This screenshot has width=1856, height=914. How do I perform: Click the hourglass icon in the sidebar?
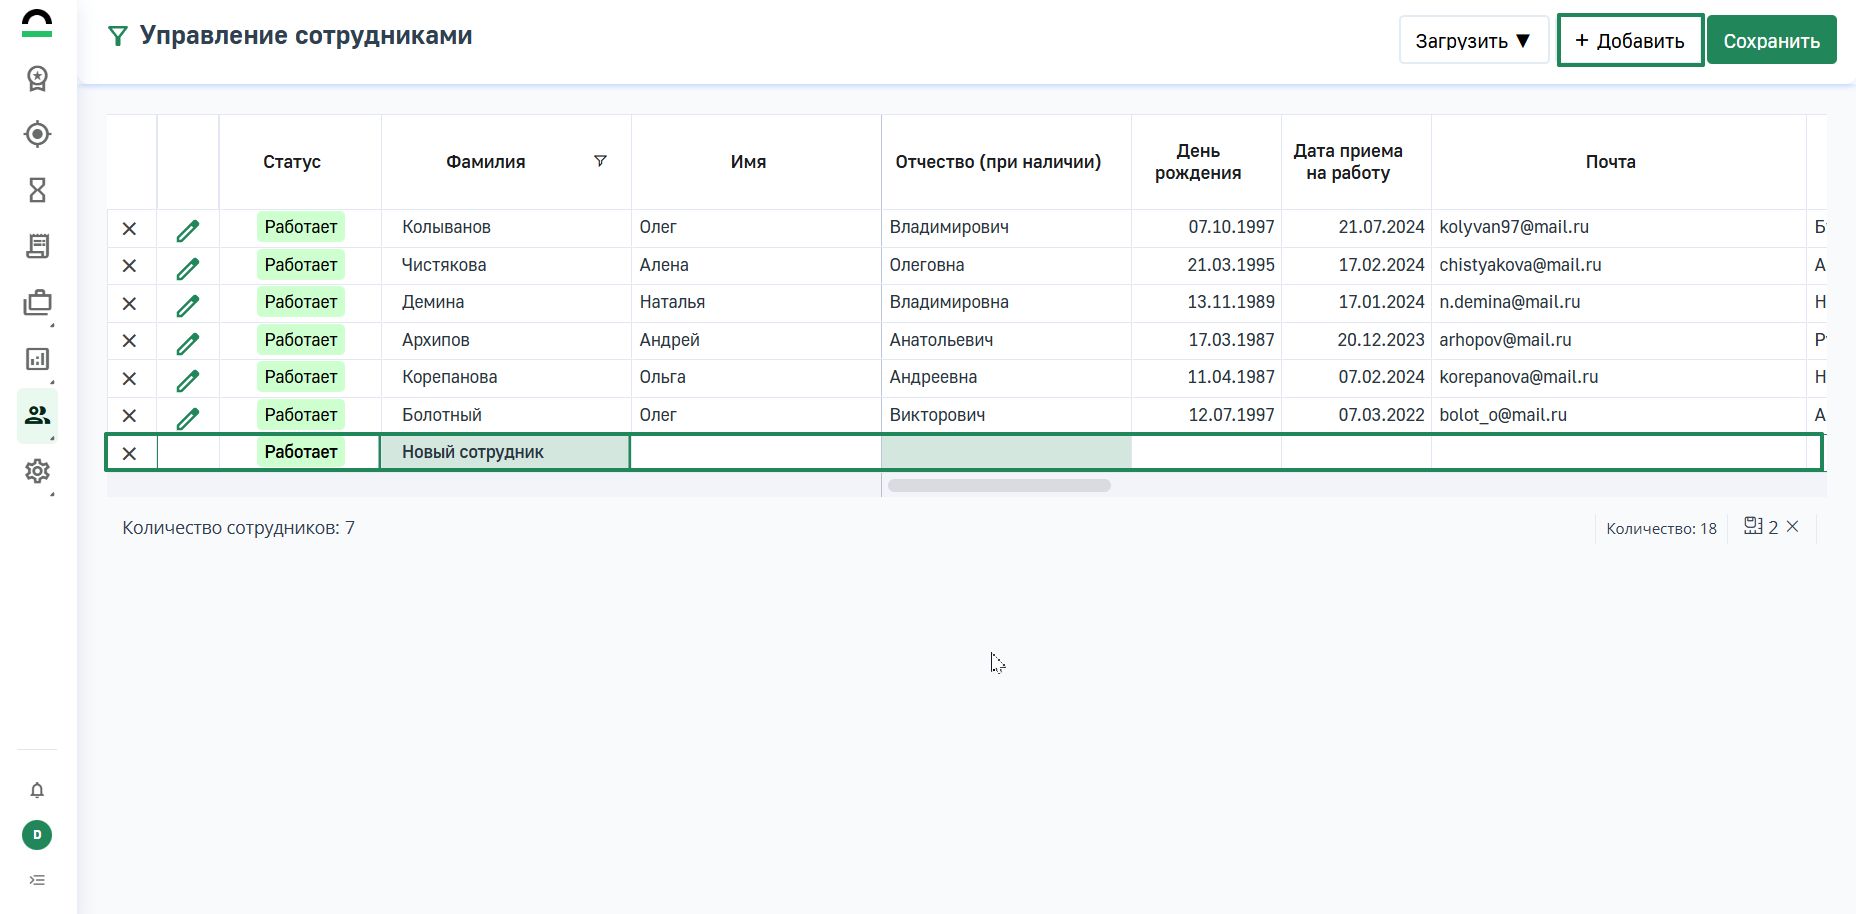(37, 190)
